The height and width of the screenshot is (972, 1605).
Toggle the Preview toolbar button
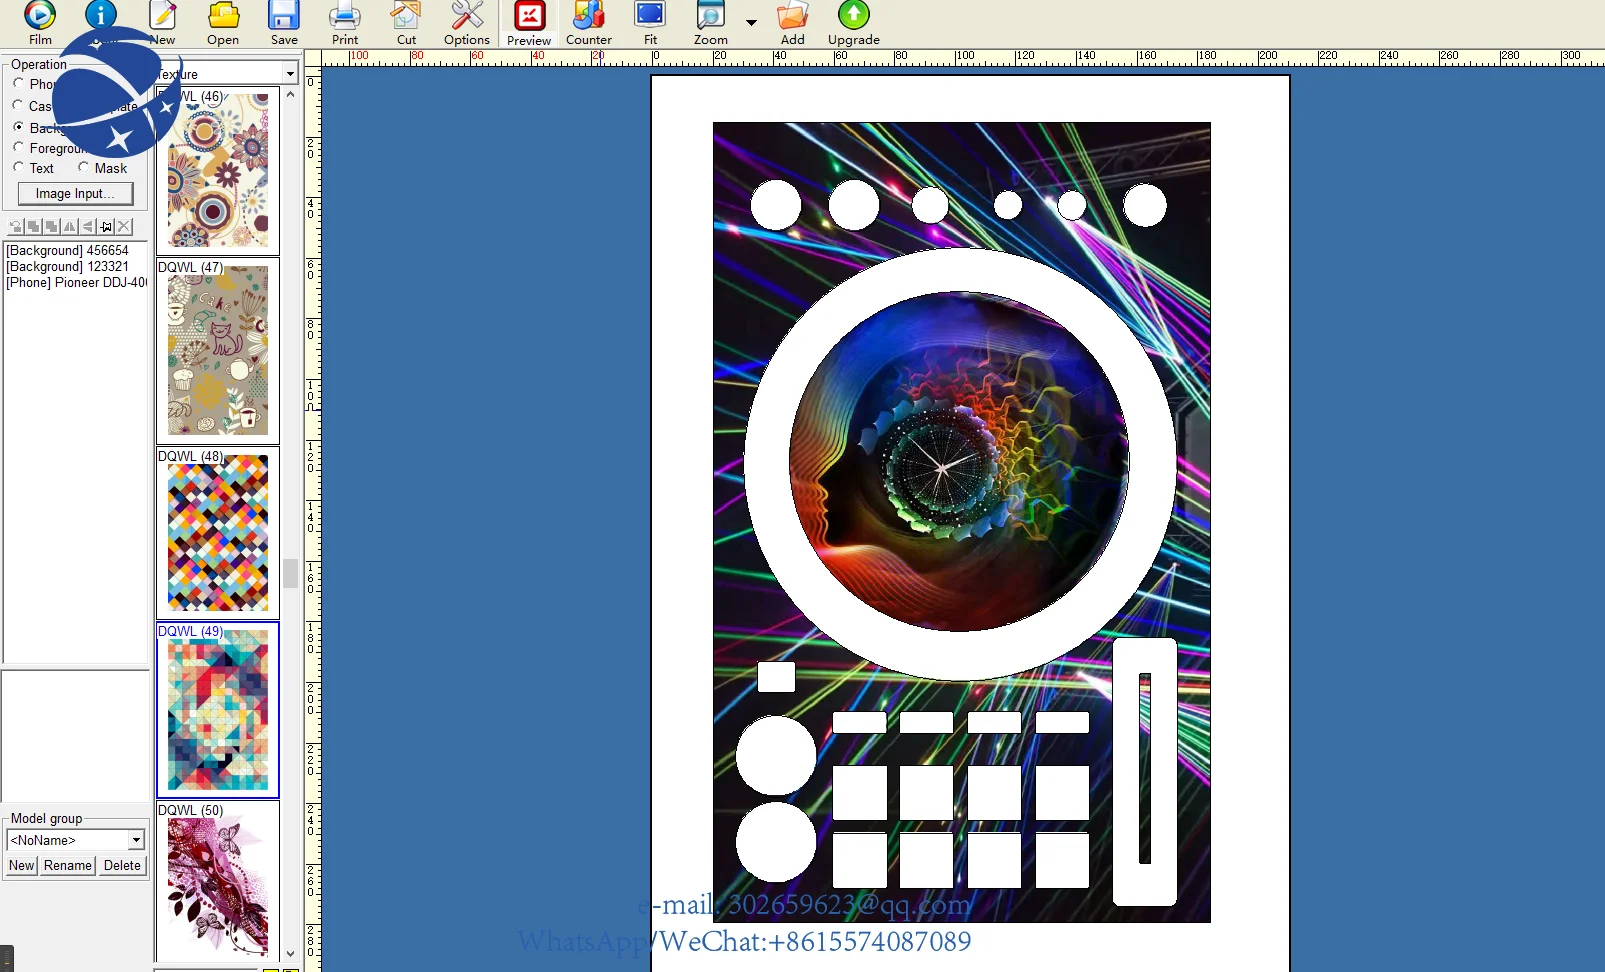click(x=529, y=24)
